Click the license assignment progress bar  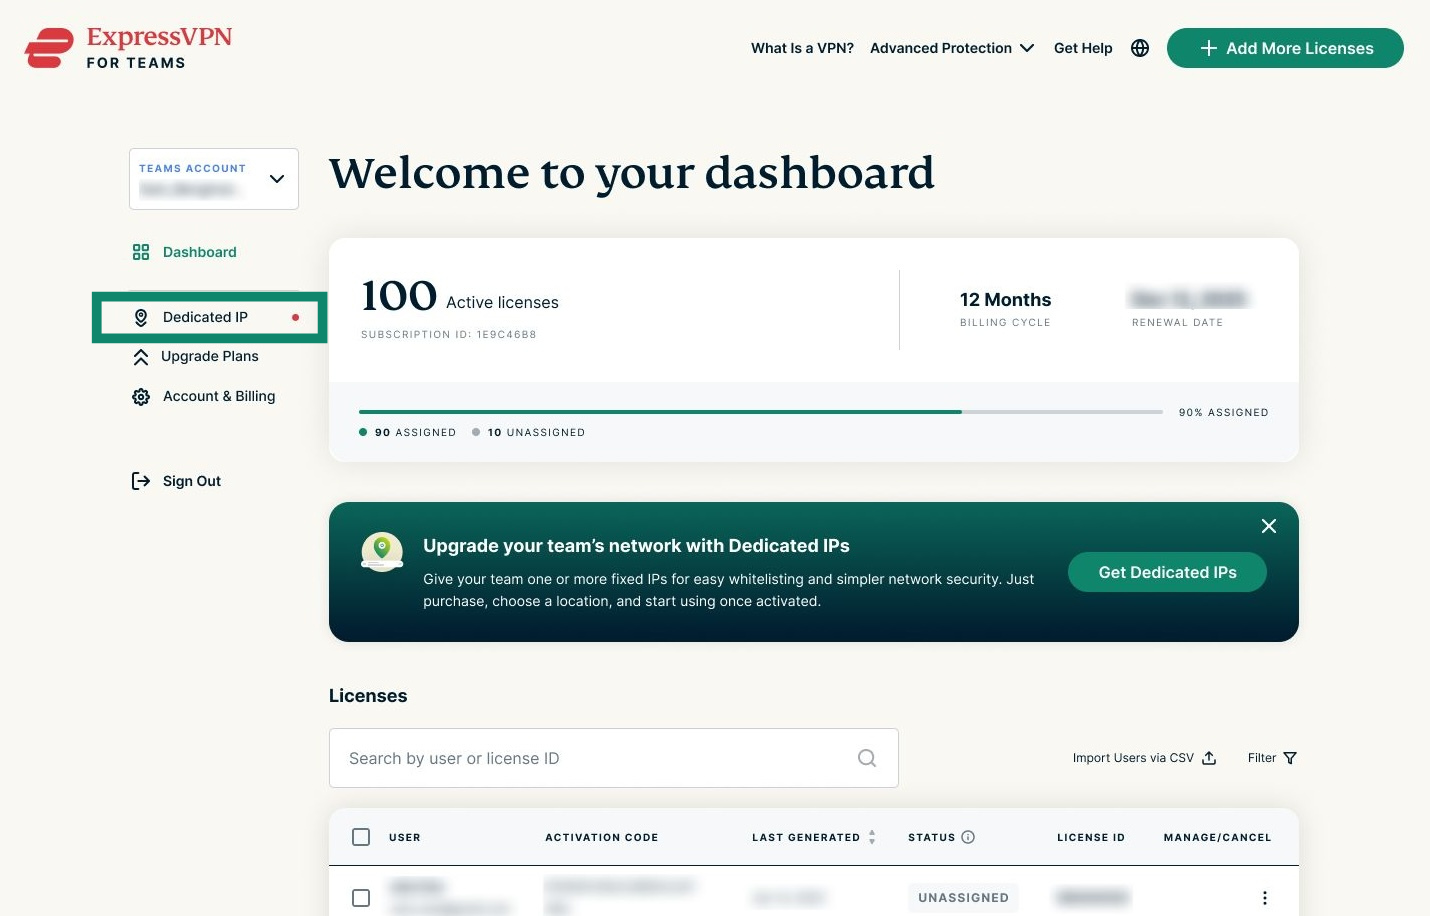pyautogui.click(x=761, y=412)
